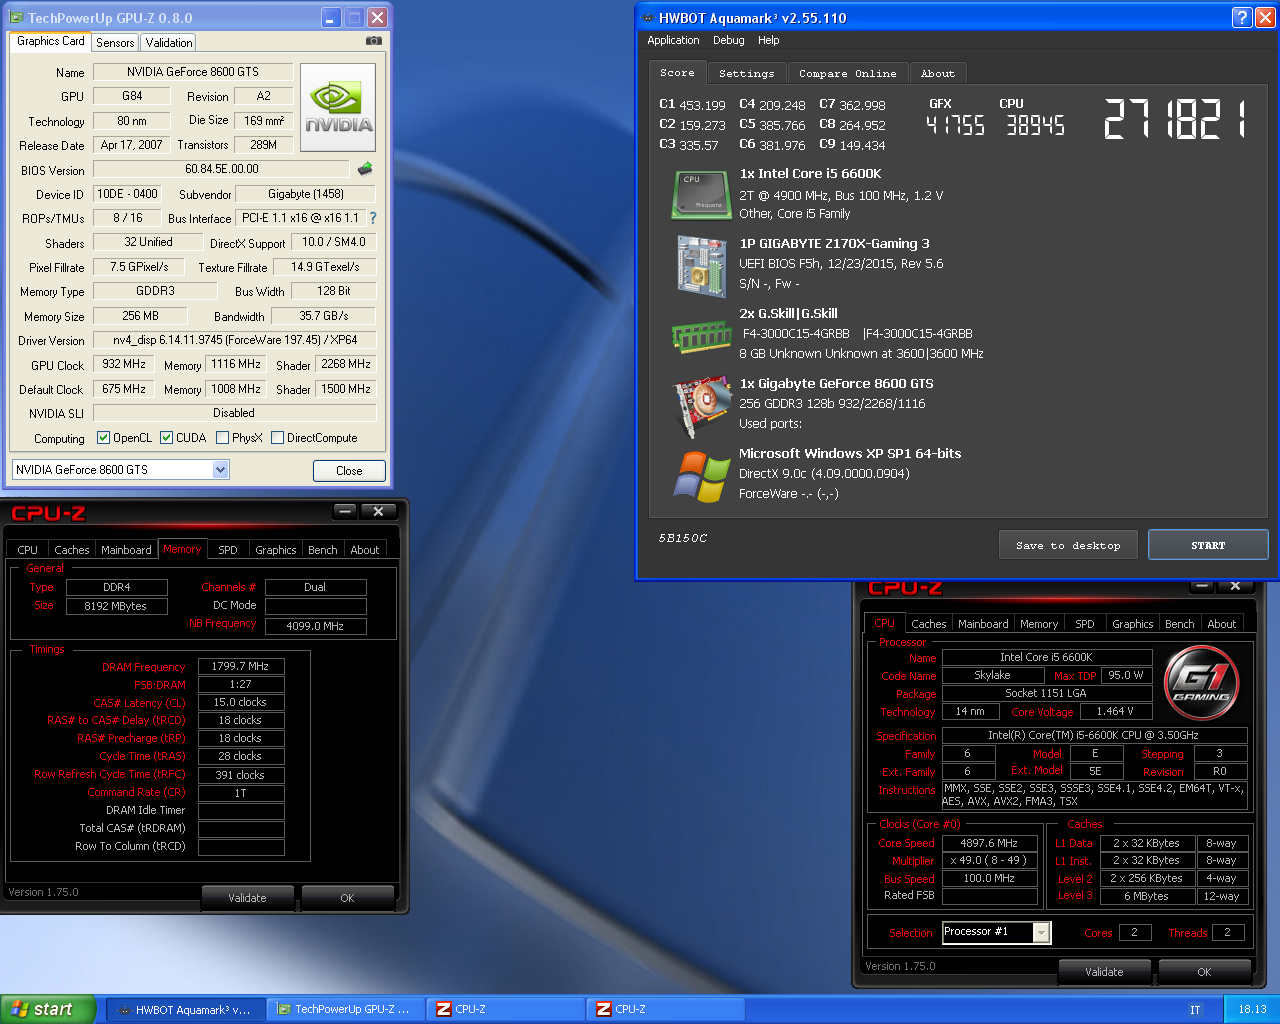
Task: Click the BIOS save chip icon in GPU-Z
Action: click(x=365, y=169)
